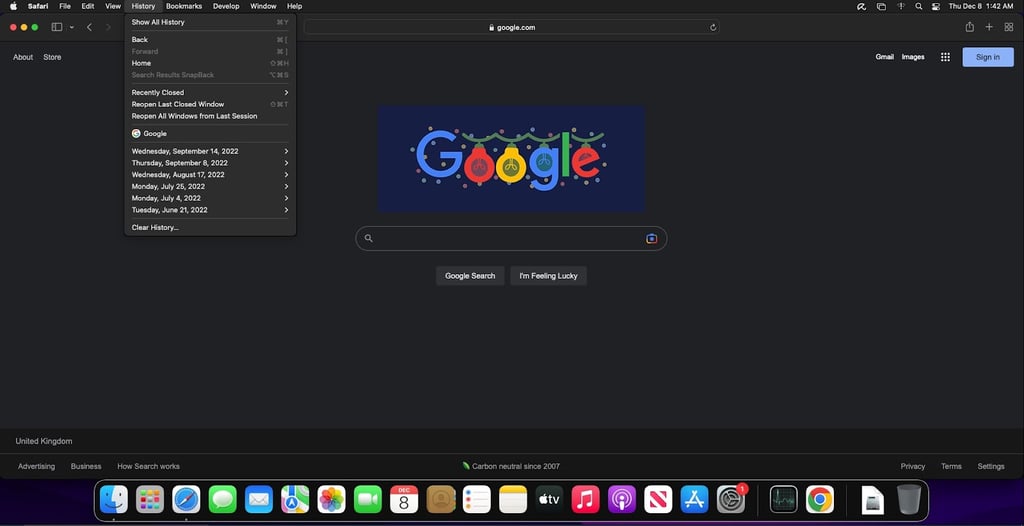
Task: Click the Google holiday doodle
Action: (511, 159)
